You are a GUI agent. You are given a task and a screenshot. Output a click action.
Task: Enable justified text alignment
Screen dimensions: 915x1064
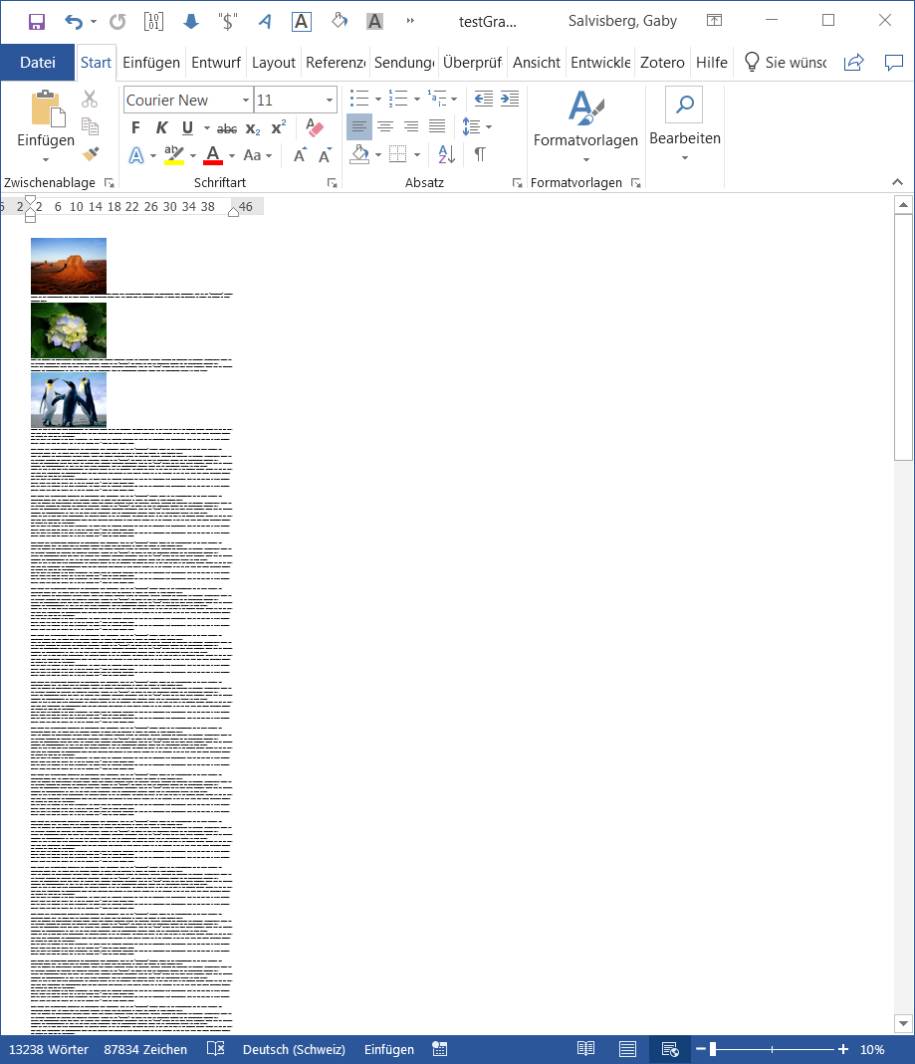pyautogui.click(x=436, y=126)
